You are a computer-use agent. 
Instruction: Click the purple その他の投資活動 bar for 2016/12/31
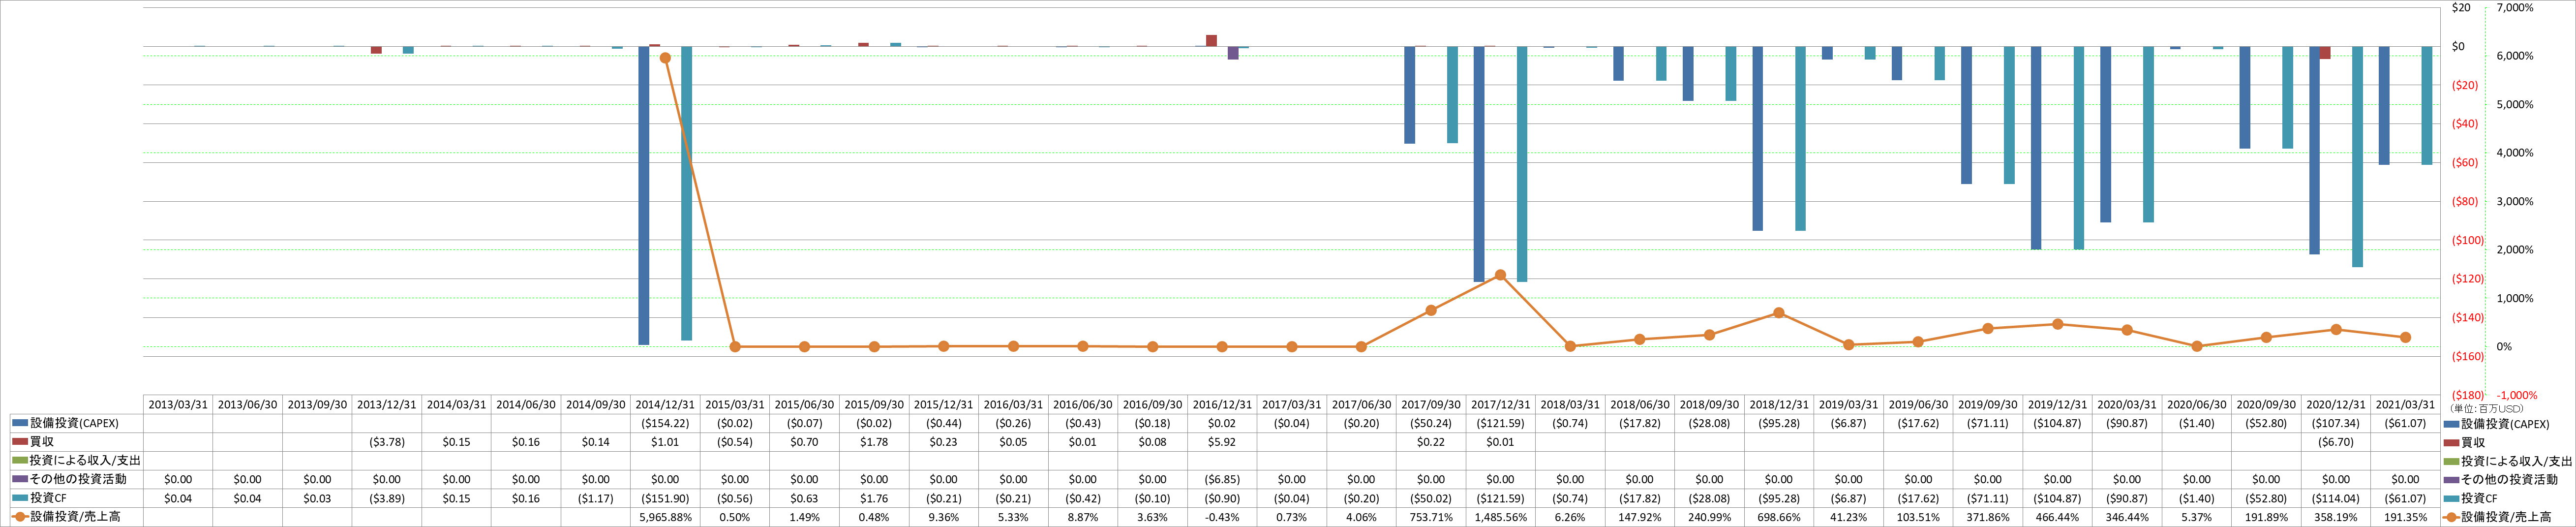point(1233,53)
